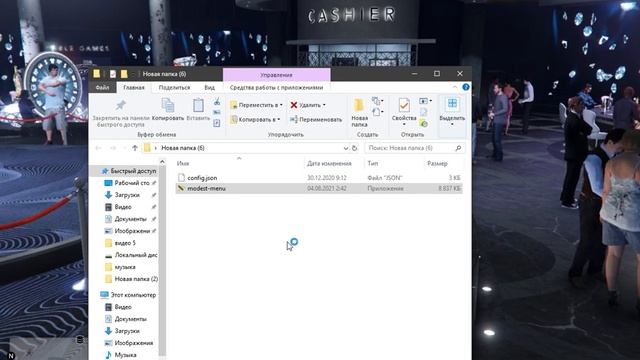The height and width of the screenshot is (360, 640).
Task: Click the History icon in Открыть group
Action: pyautogui.click(x=423, y=123)
